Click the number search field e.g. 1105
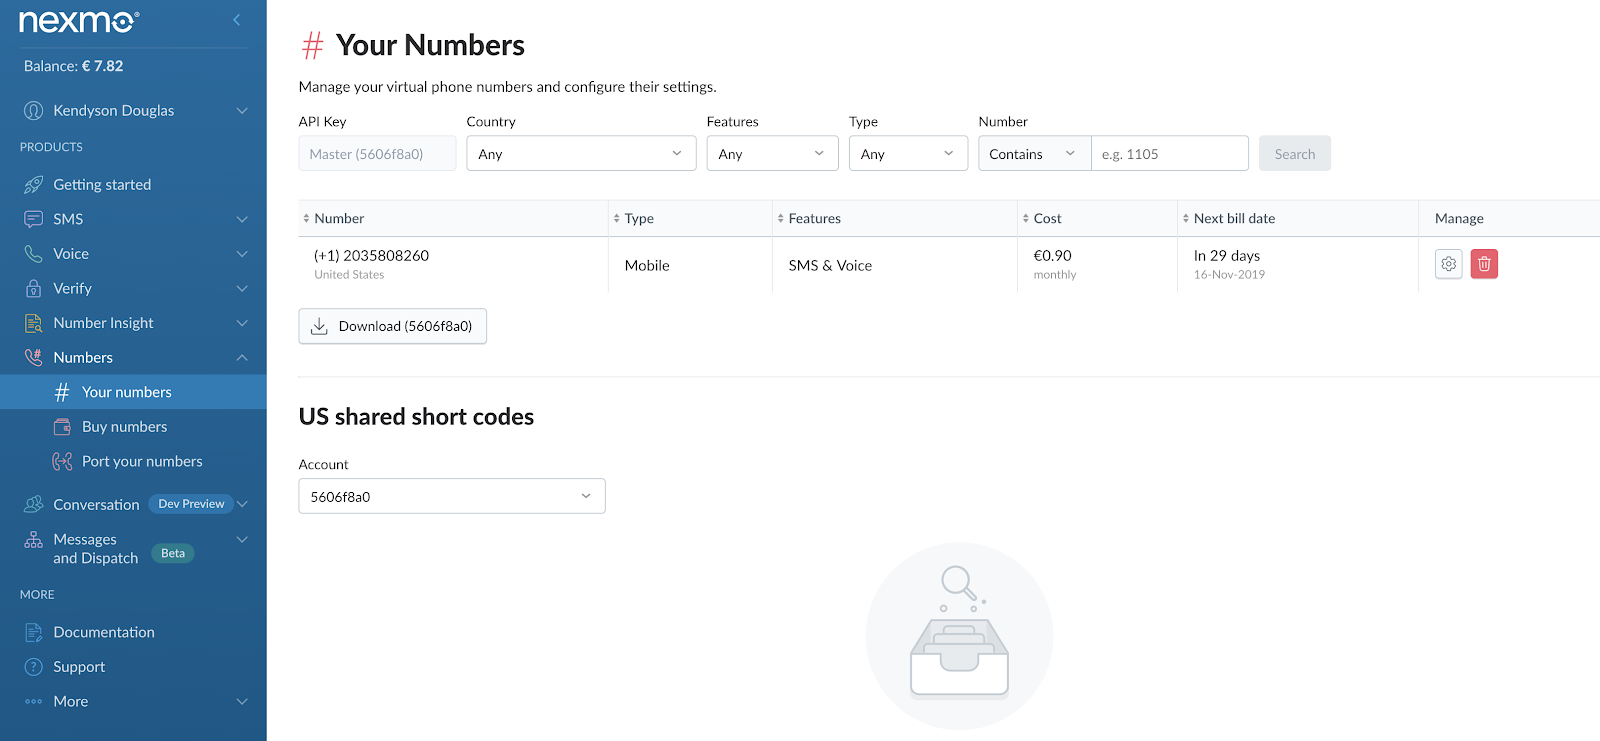Viewport: 1600px width, 741px height. 1170,153
